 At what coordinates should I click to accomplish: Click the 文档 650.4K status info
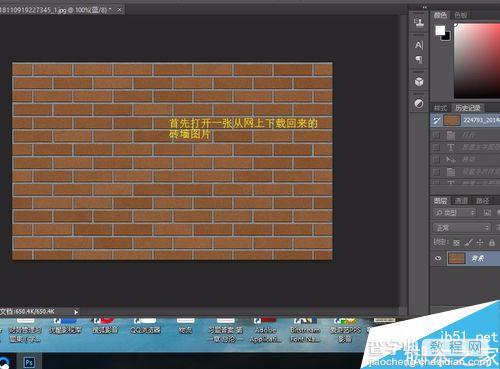coord(27,312)
